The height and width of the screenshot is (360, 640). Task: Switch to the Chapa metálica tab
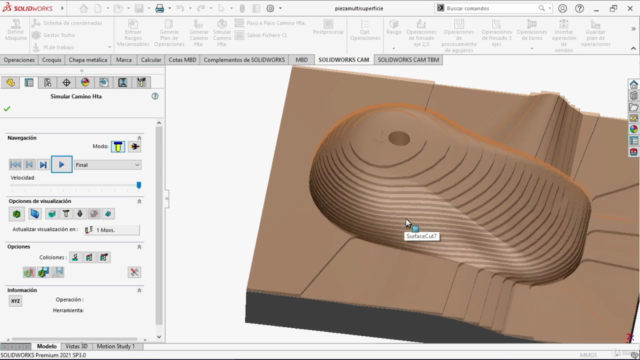[x=88, y=60]
